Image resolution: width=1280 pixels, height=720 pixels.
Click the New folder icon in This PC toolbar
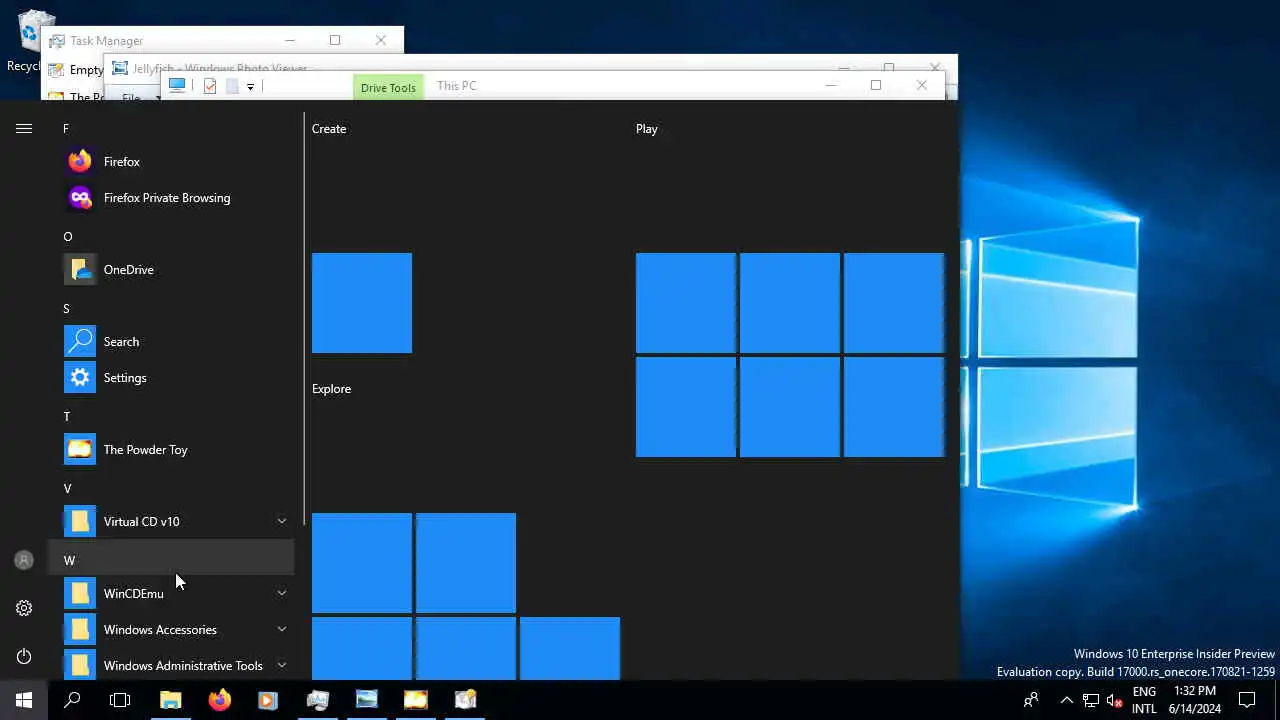coord(232,86)
